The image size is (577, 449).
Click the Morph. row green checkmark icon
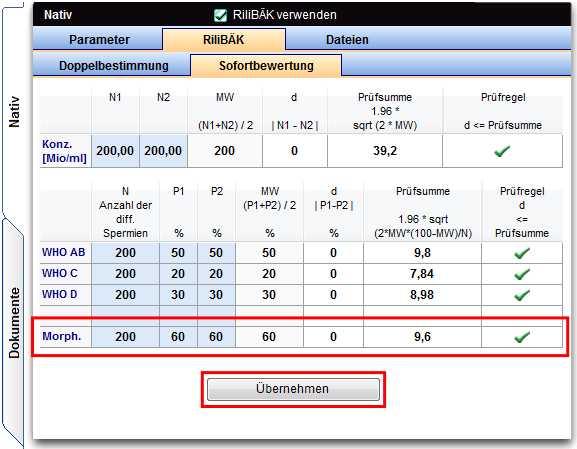click(x=522, y=337)
